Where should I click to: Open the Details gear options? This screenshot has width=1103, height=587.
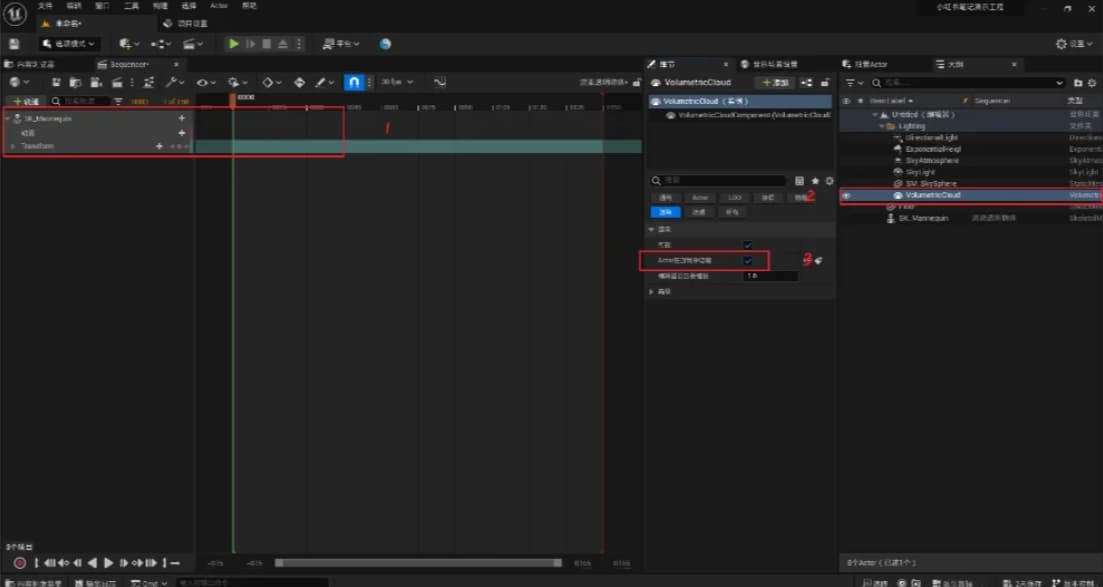[x=829, y=181]
